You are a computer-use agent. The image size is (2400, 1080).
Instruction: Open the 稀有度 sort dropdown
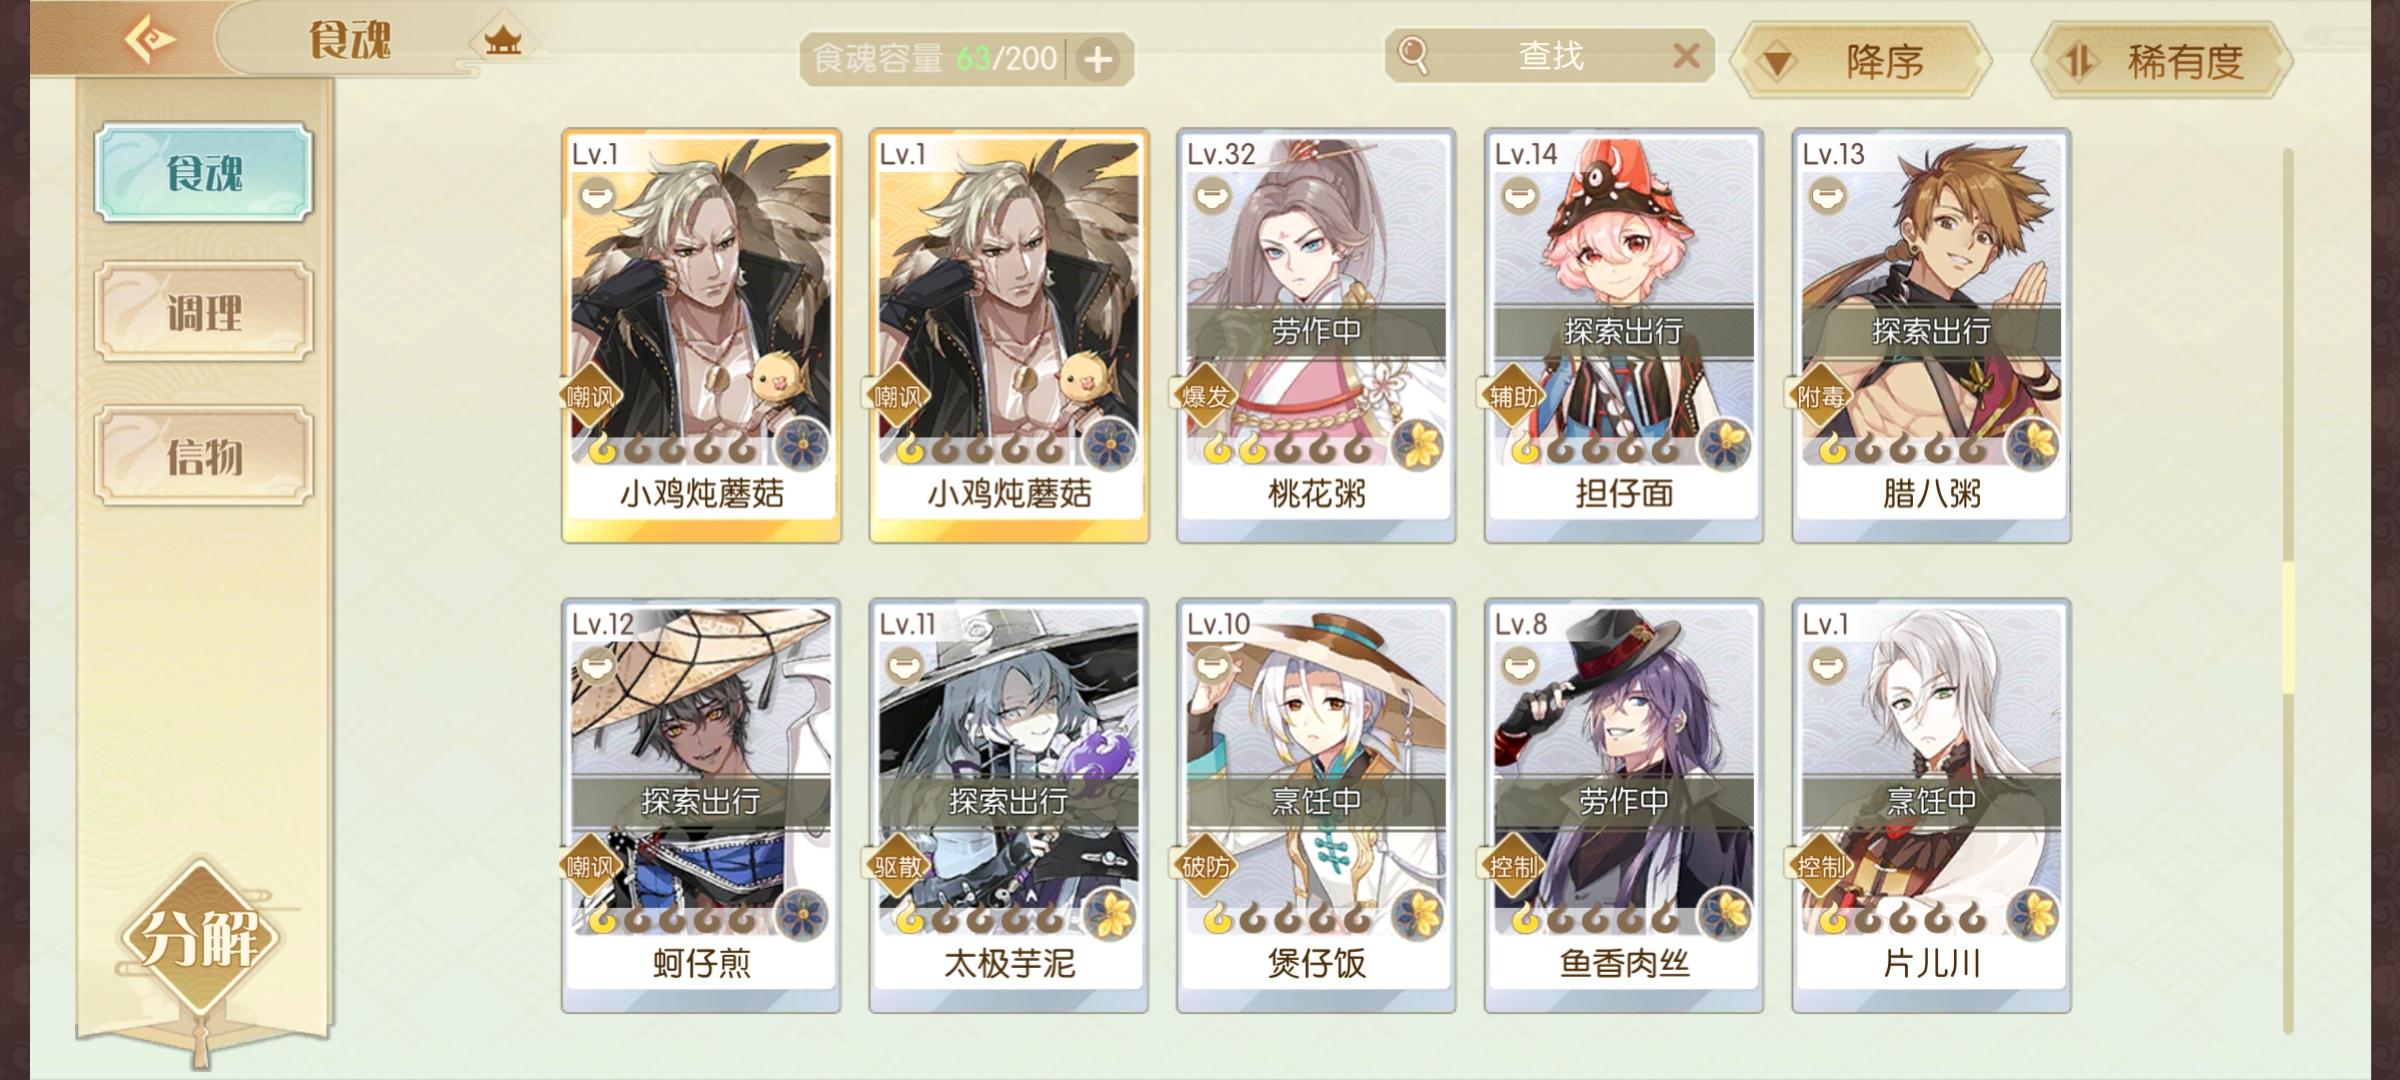pos(2162,61)
